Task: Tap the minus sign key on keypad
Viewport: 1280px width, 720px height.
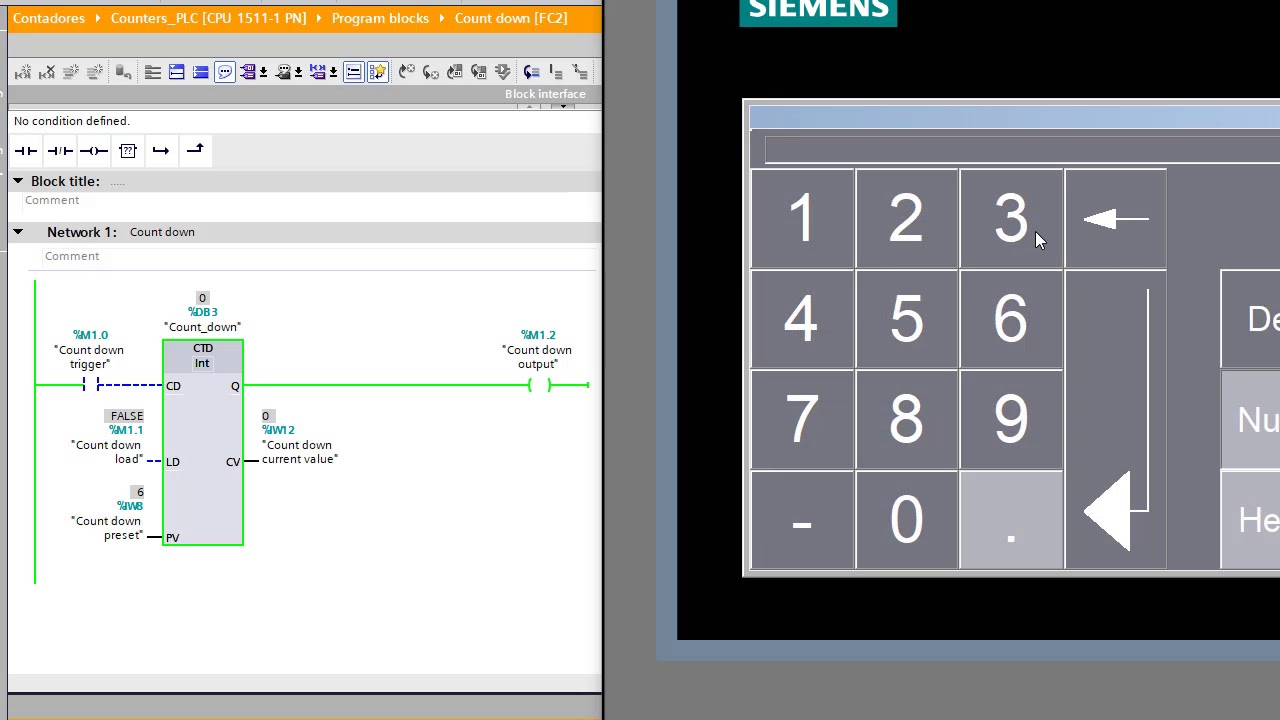Action: click(x=802, y=520)
